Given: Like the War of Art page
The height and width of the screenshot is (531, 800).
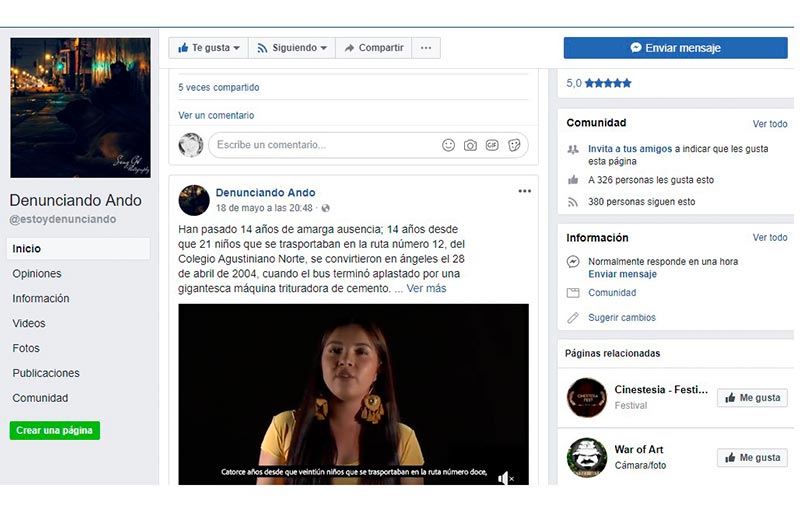Looking at the screenshot, I should pyautogui.click(x=752, y=458).
